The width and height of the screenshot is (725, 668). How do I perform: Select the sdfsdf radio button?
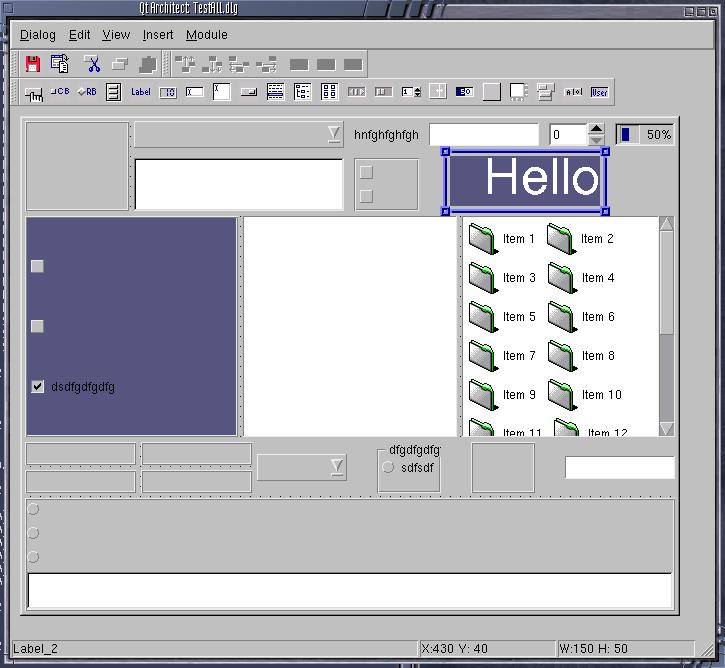coord(388,467)
